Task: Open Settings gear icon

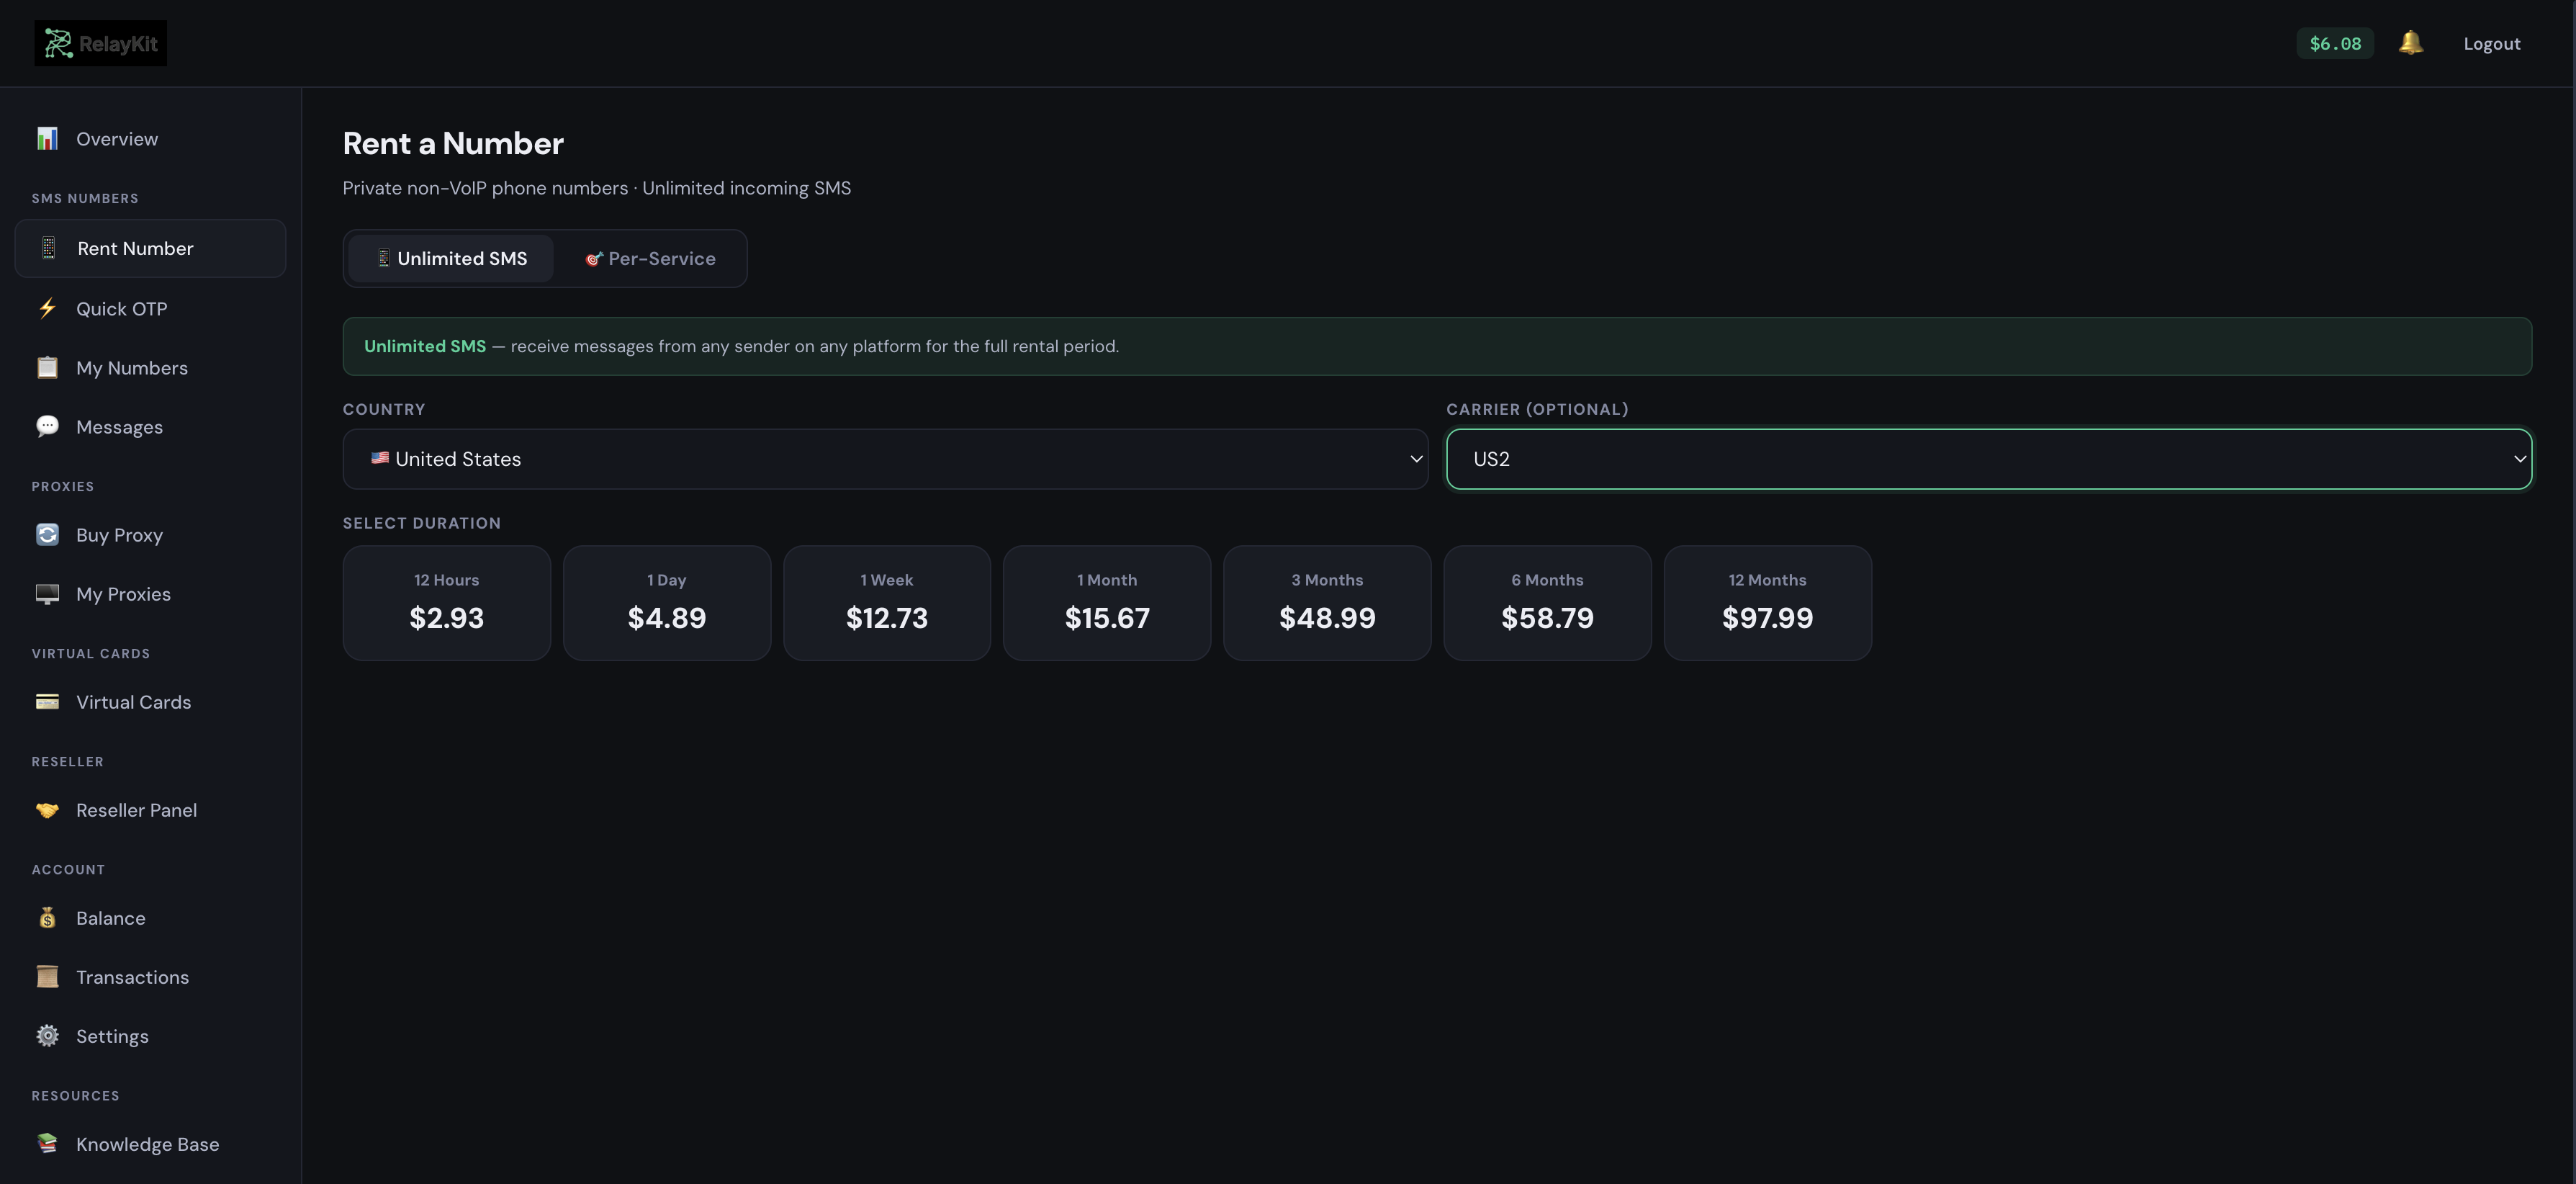Action: tap(47, 1035)
